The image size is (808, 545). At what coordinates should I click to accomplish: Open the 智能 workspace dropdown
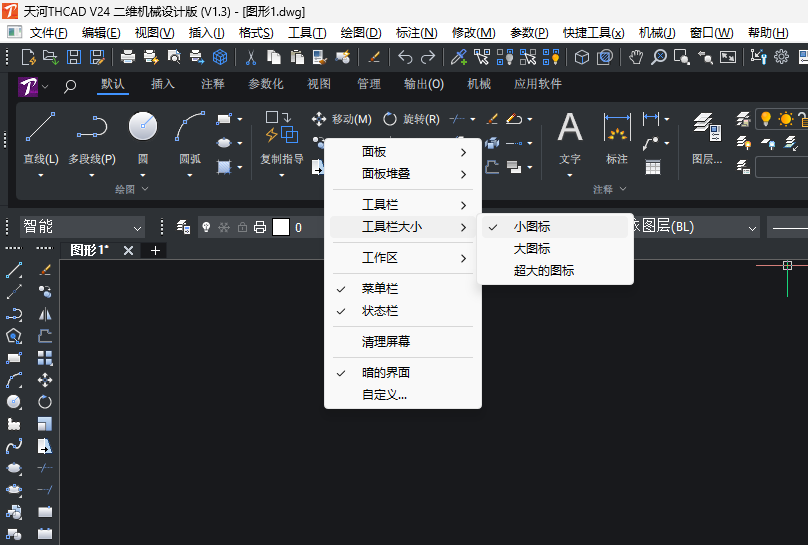coord(82,228)
